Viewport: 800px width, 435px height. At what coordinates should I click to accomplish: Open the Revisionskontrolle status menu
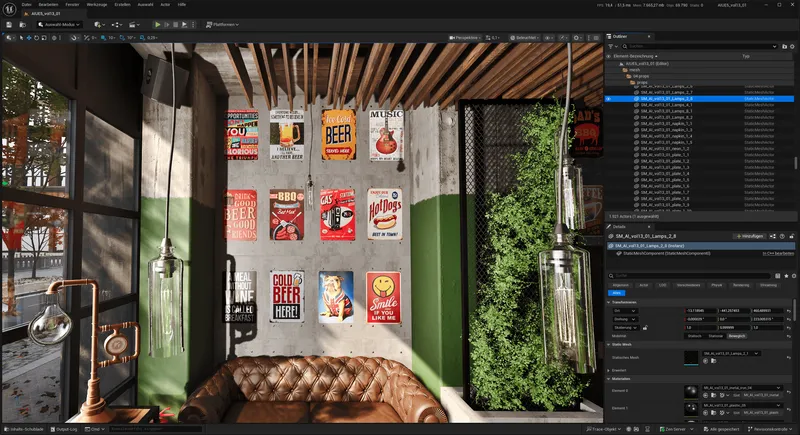(x=770, y=429)
